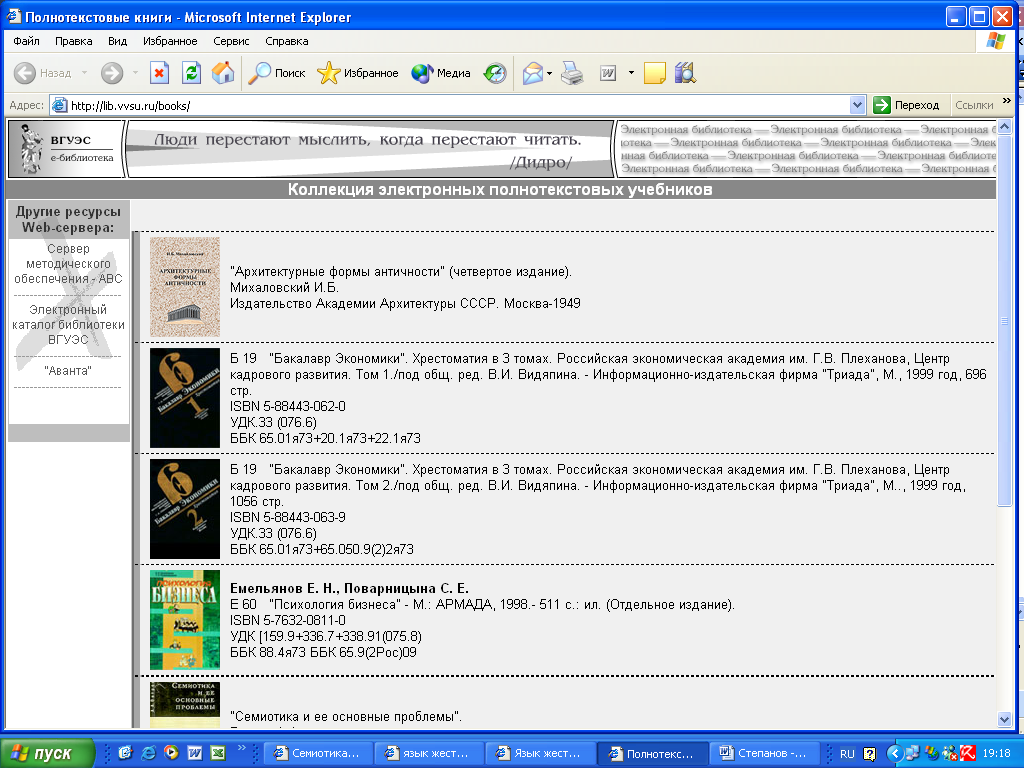Refresh the page with green arrows icon
Viewport: 1024px width, 768px height.
tap(191, 73)
